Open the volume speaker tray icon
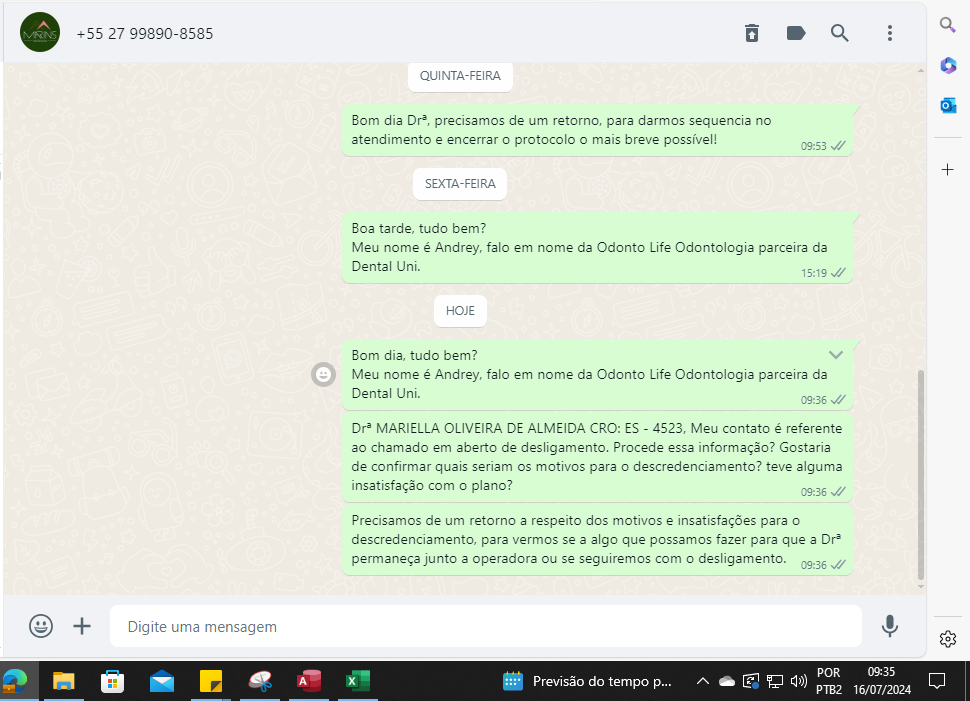The image size is (970, 701). (x=799, y=681)
